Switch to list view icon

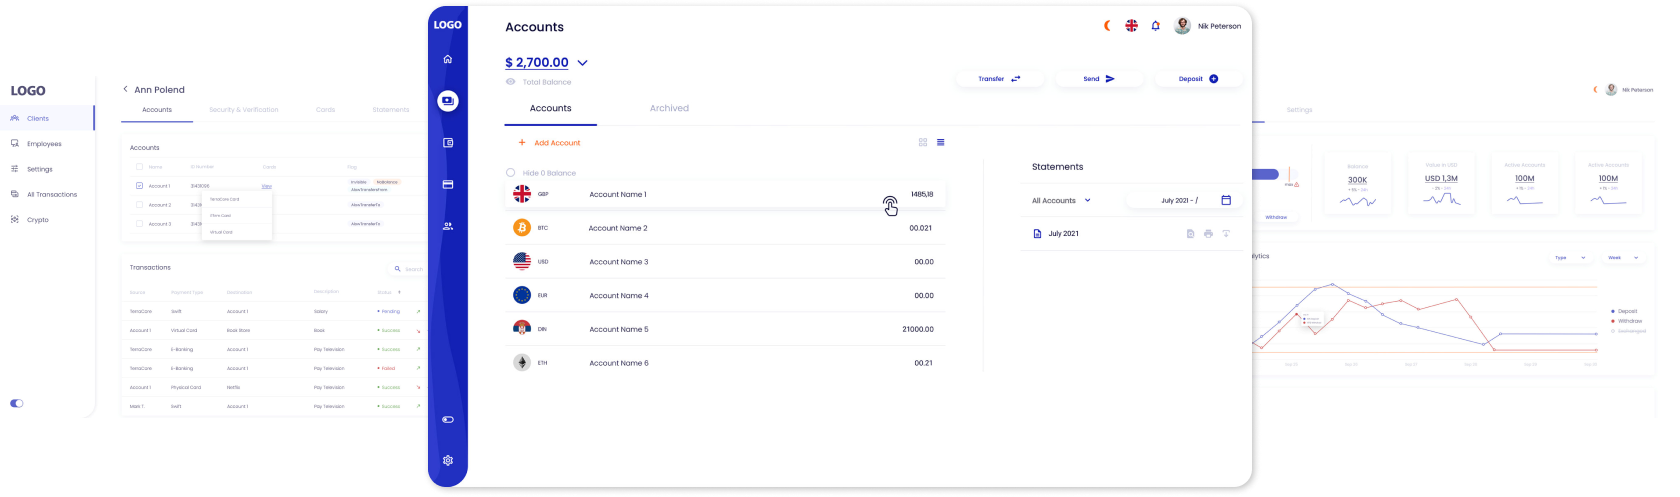click(941, 142)
